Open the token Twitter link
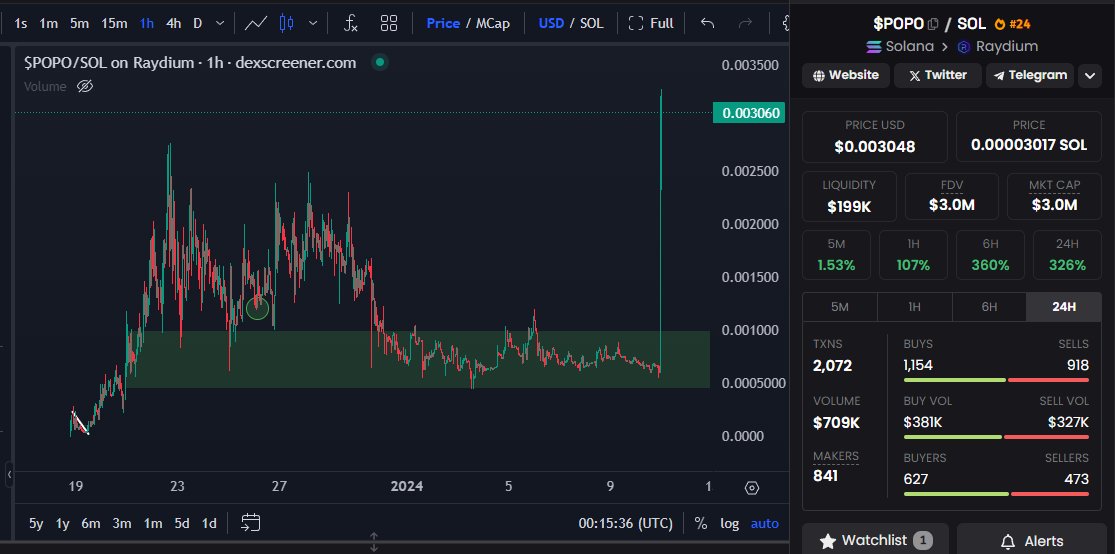The image size is (1115, 554). pyautogui.click(x=938, y=75)
